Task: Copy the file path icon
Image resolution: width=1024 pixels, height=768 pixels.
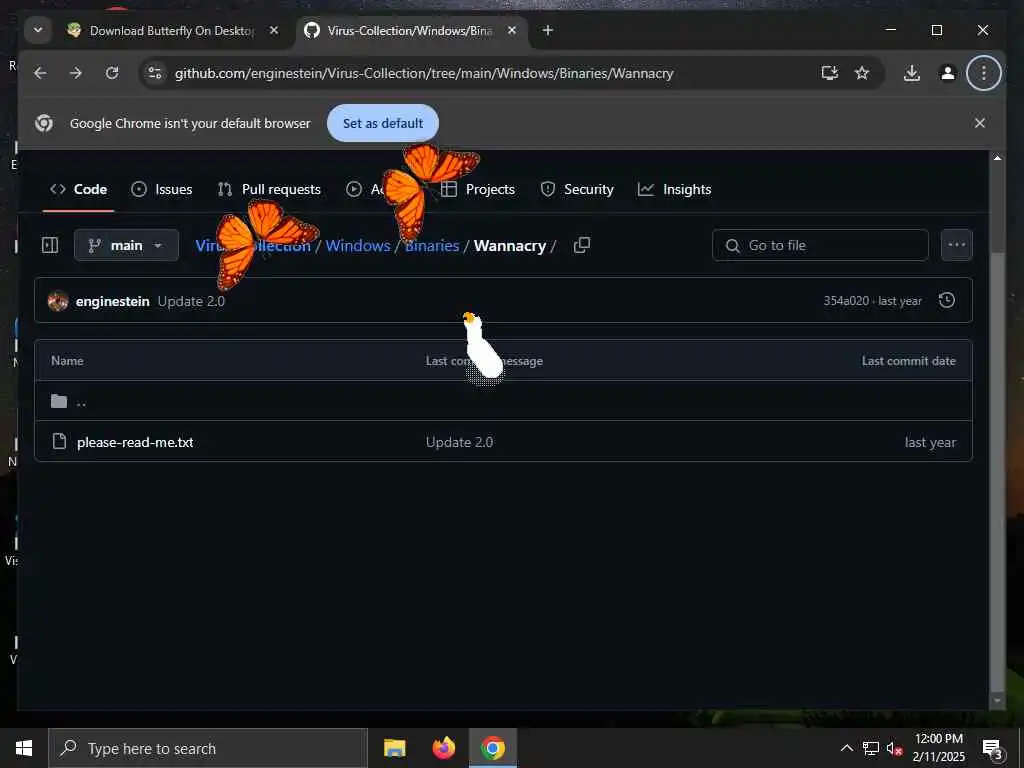Action: pyautogui.click(x=581, y=246)
